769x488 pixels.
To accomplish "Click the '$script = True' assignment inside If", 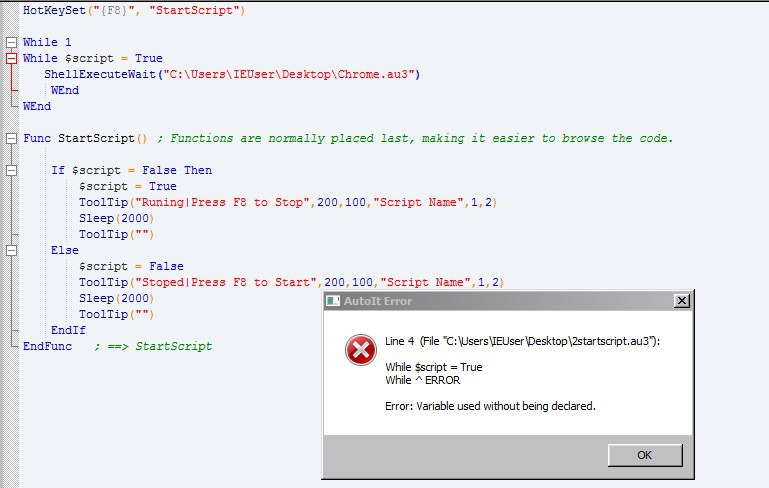I will click(x=128, y=186).
